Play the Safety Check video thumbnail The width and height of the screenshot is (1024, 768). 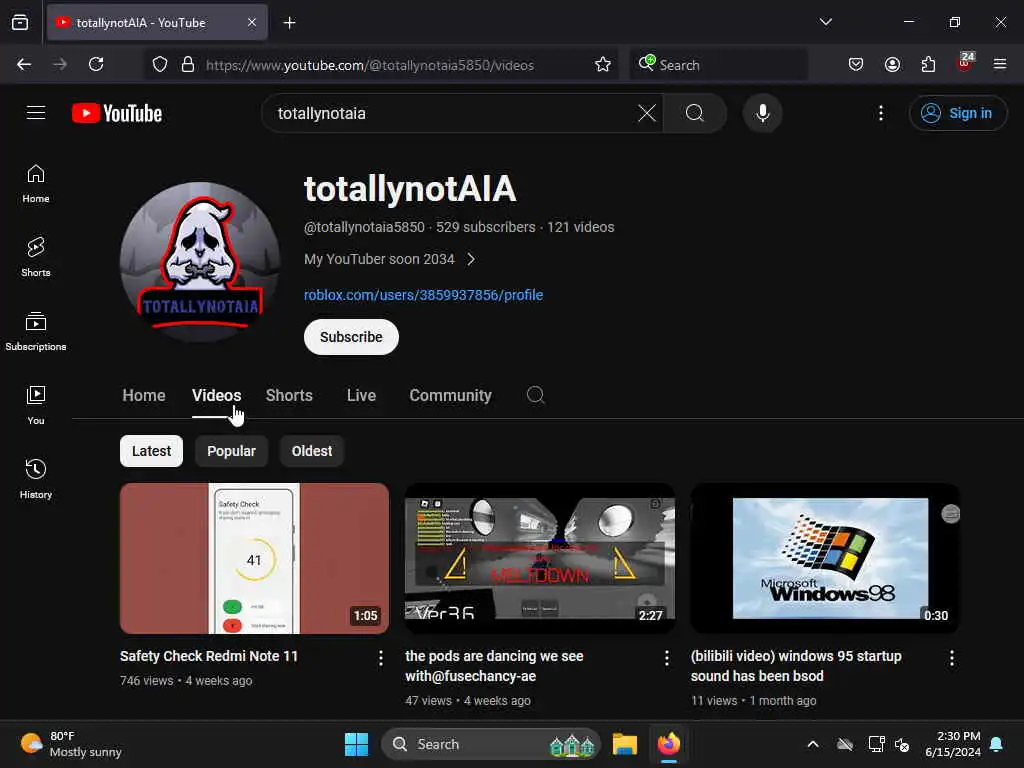tap(255, 558)
